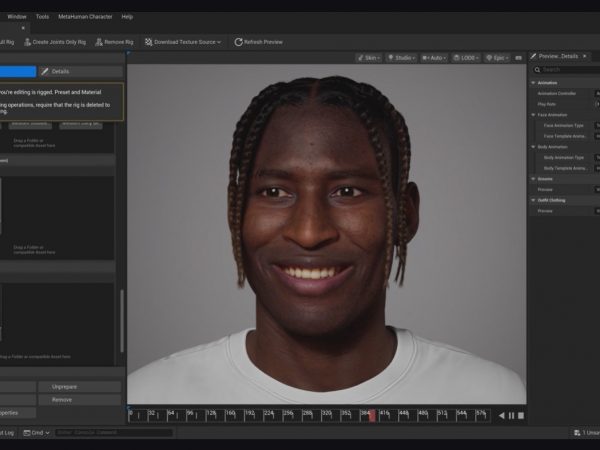The image size is (600, 450).
Task: Click the Create Joints Only Rig icon
Action: pyautogui.click(x=27, y=42)
